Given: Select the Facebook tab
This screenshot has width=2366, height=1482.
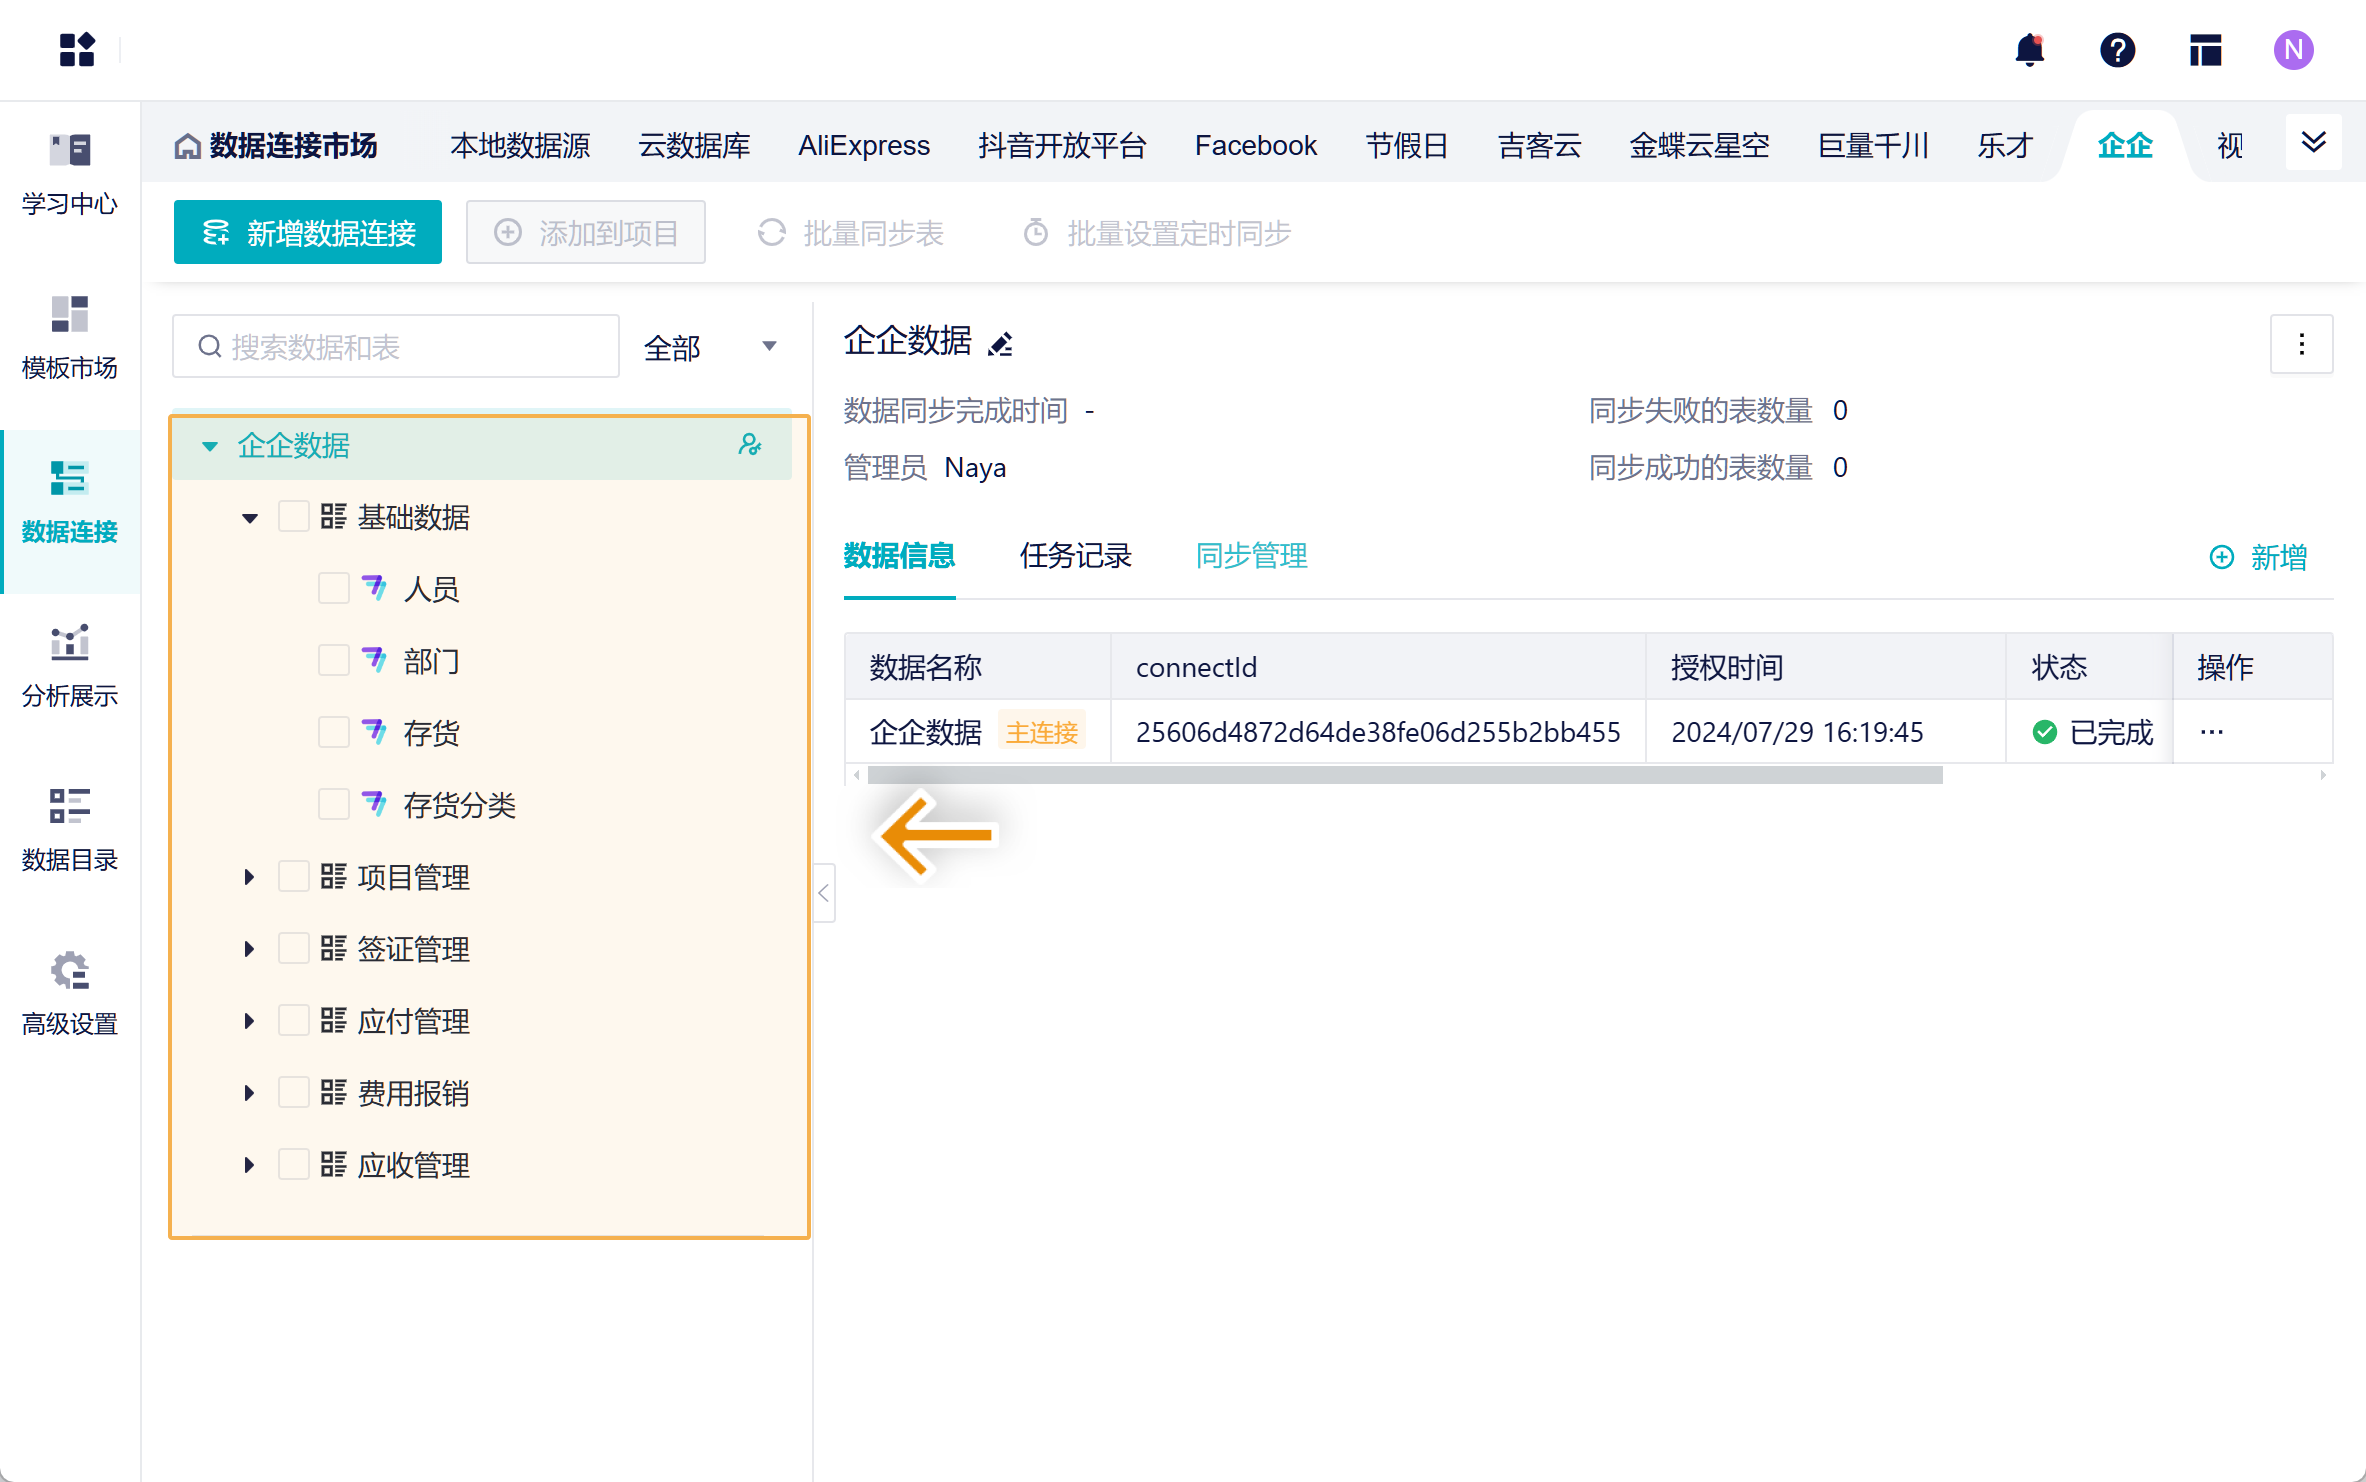Looking at the screenshot, I should click(x=1255, y=146).
